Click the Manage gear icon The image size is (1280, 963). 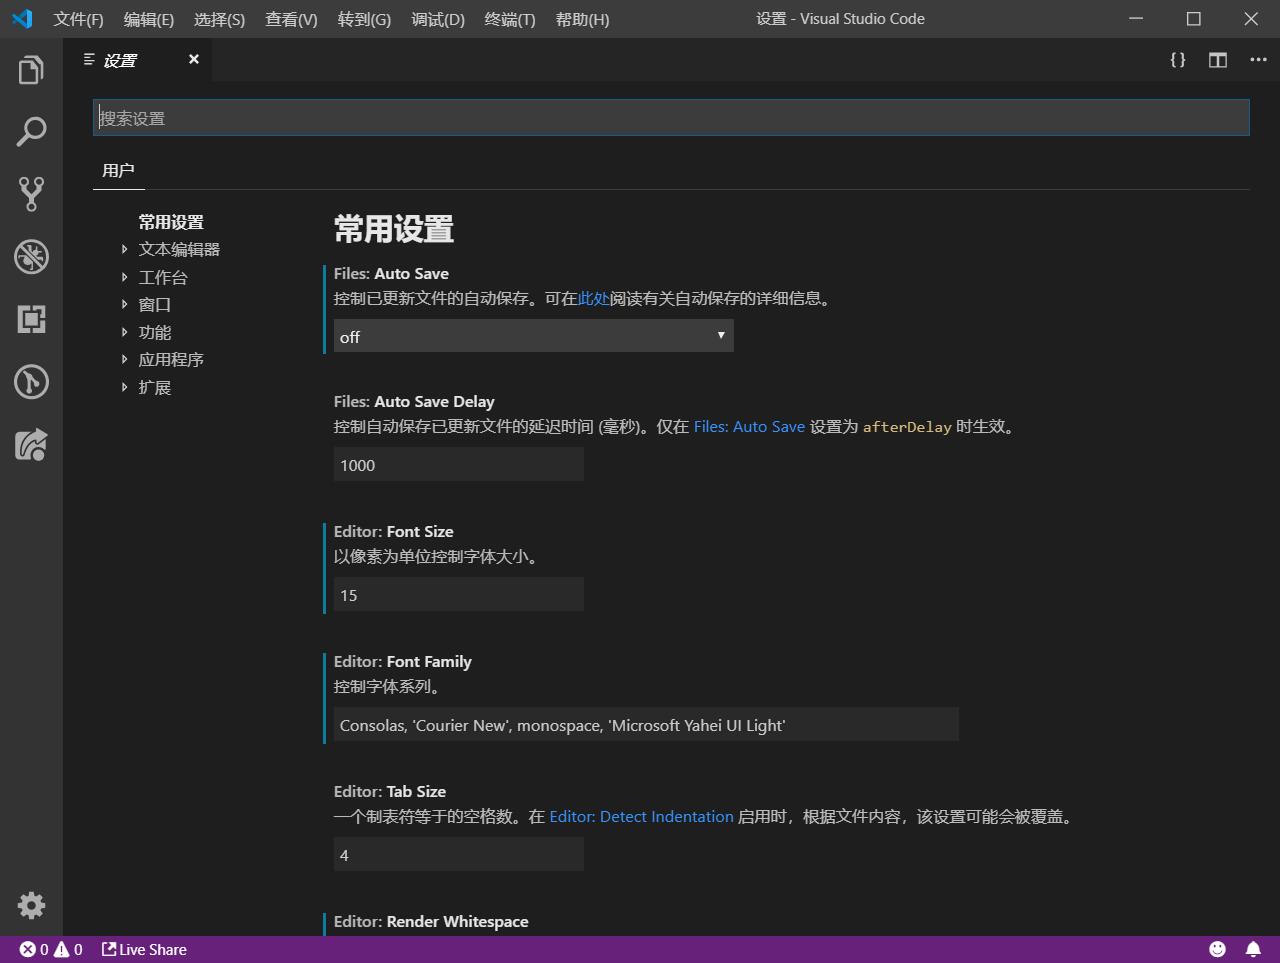click(31, 905)
